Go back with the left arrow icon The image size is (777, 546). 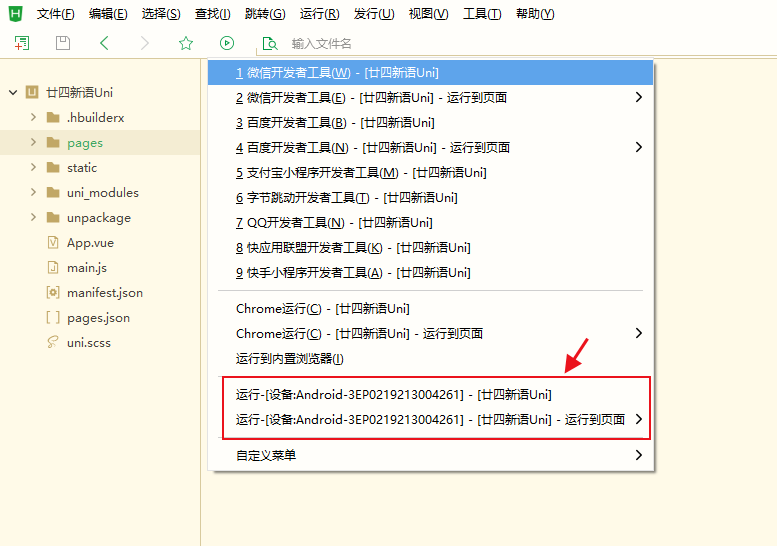(104, 43)
